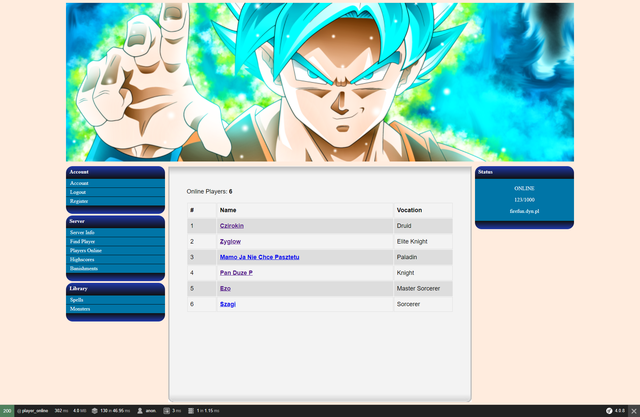Viewport: 640px width, 417px height.
Task: Open player Pan Duze P's profile
Action: (236, 273)
